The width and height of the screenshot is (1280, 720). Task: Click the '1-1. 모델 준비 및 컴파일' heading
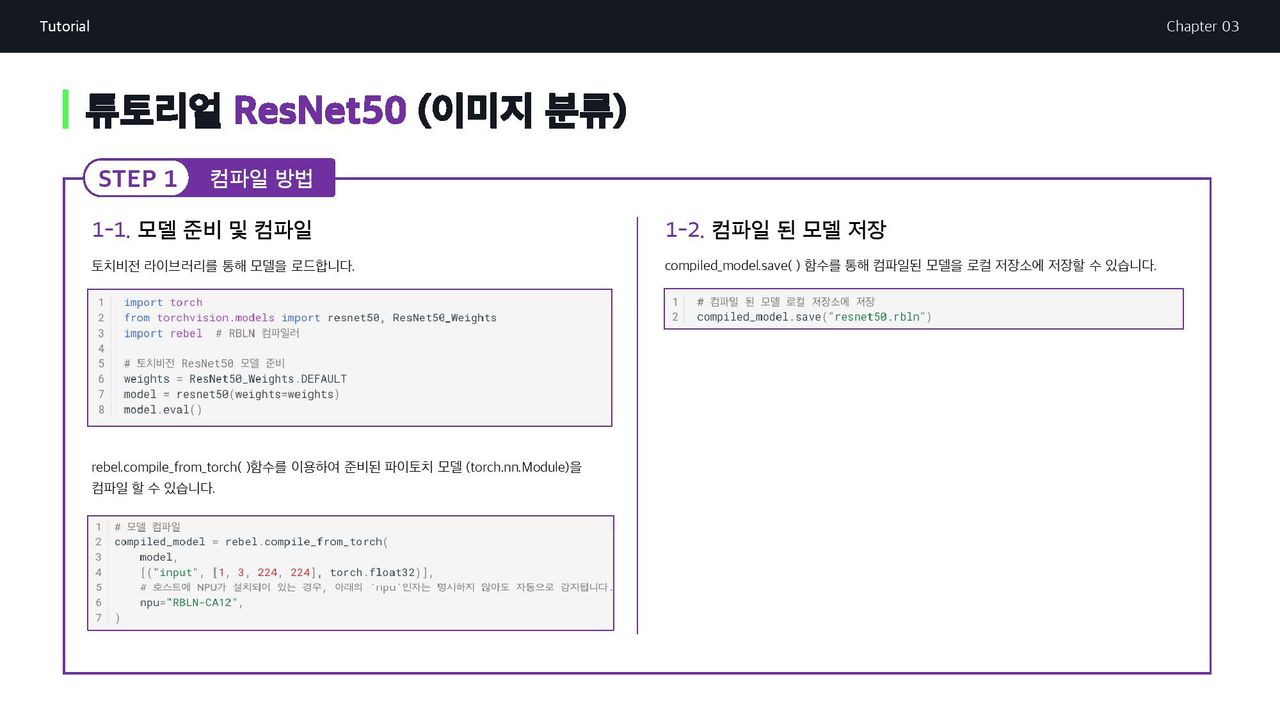(202, 230)
